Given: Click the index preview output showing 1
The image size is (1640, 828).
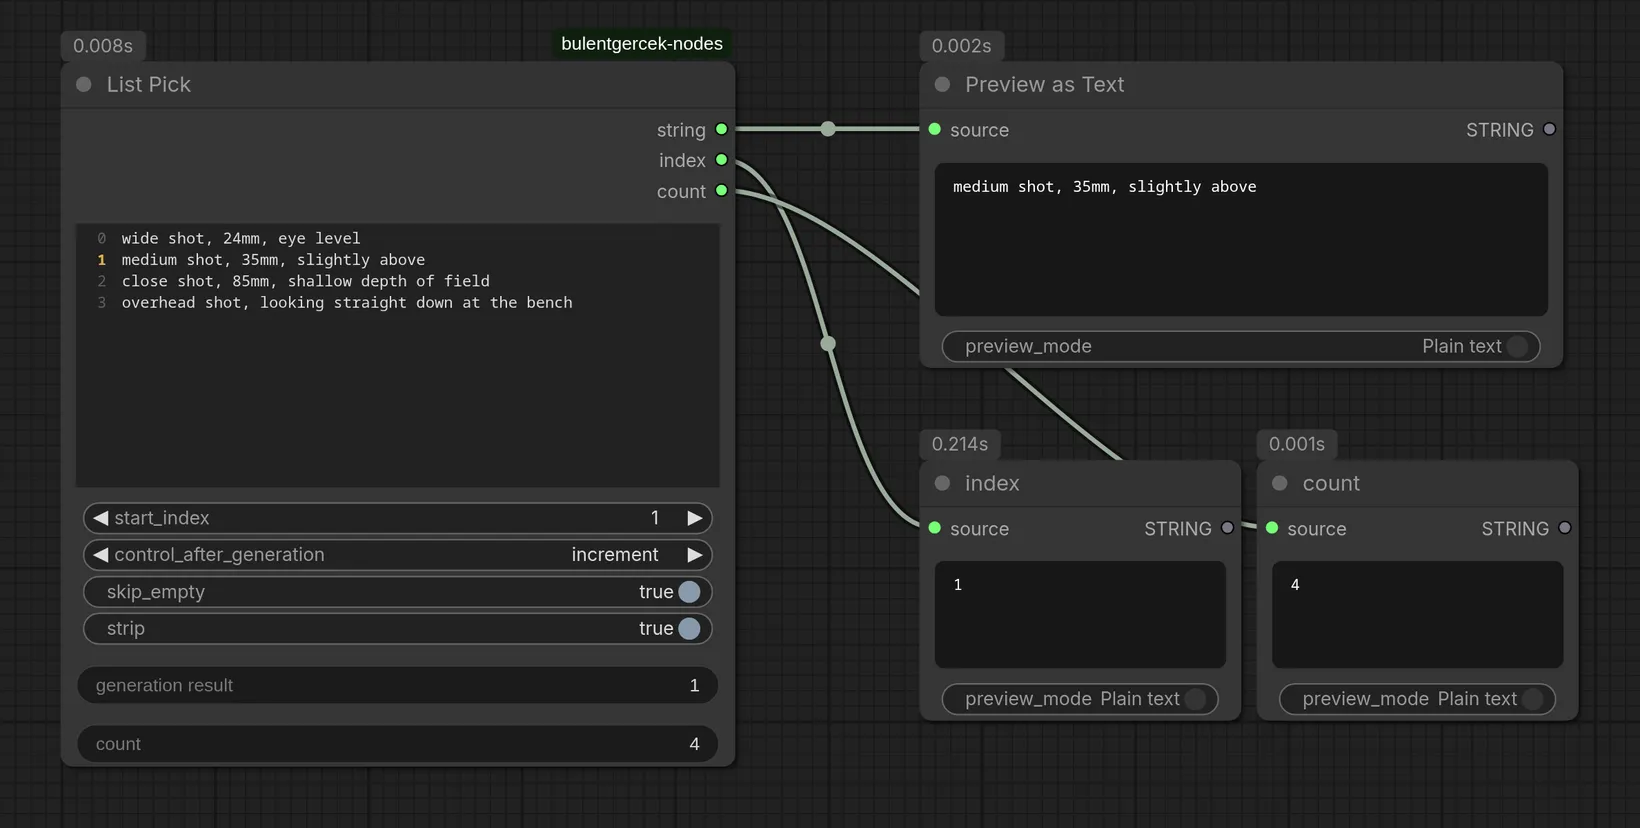Looking at the screenshot, I should [x=1080, y=614].
